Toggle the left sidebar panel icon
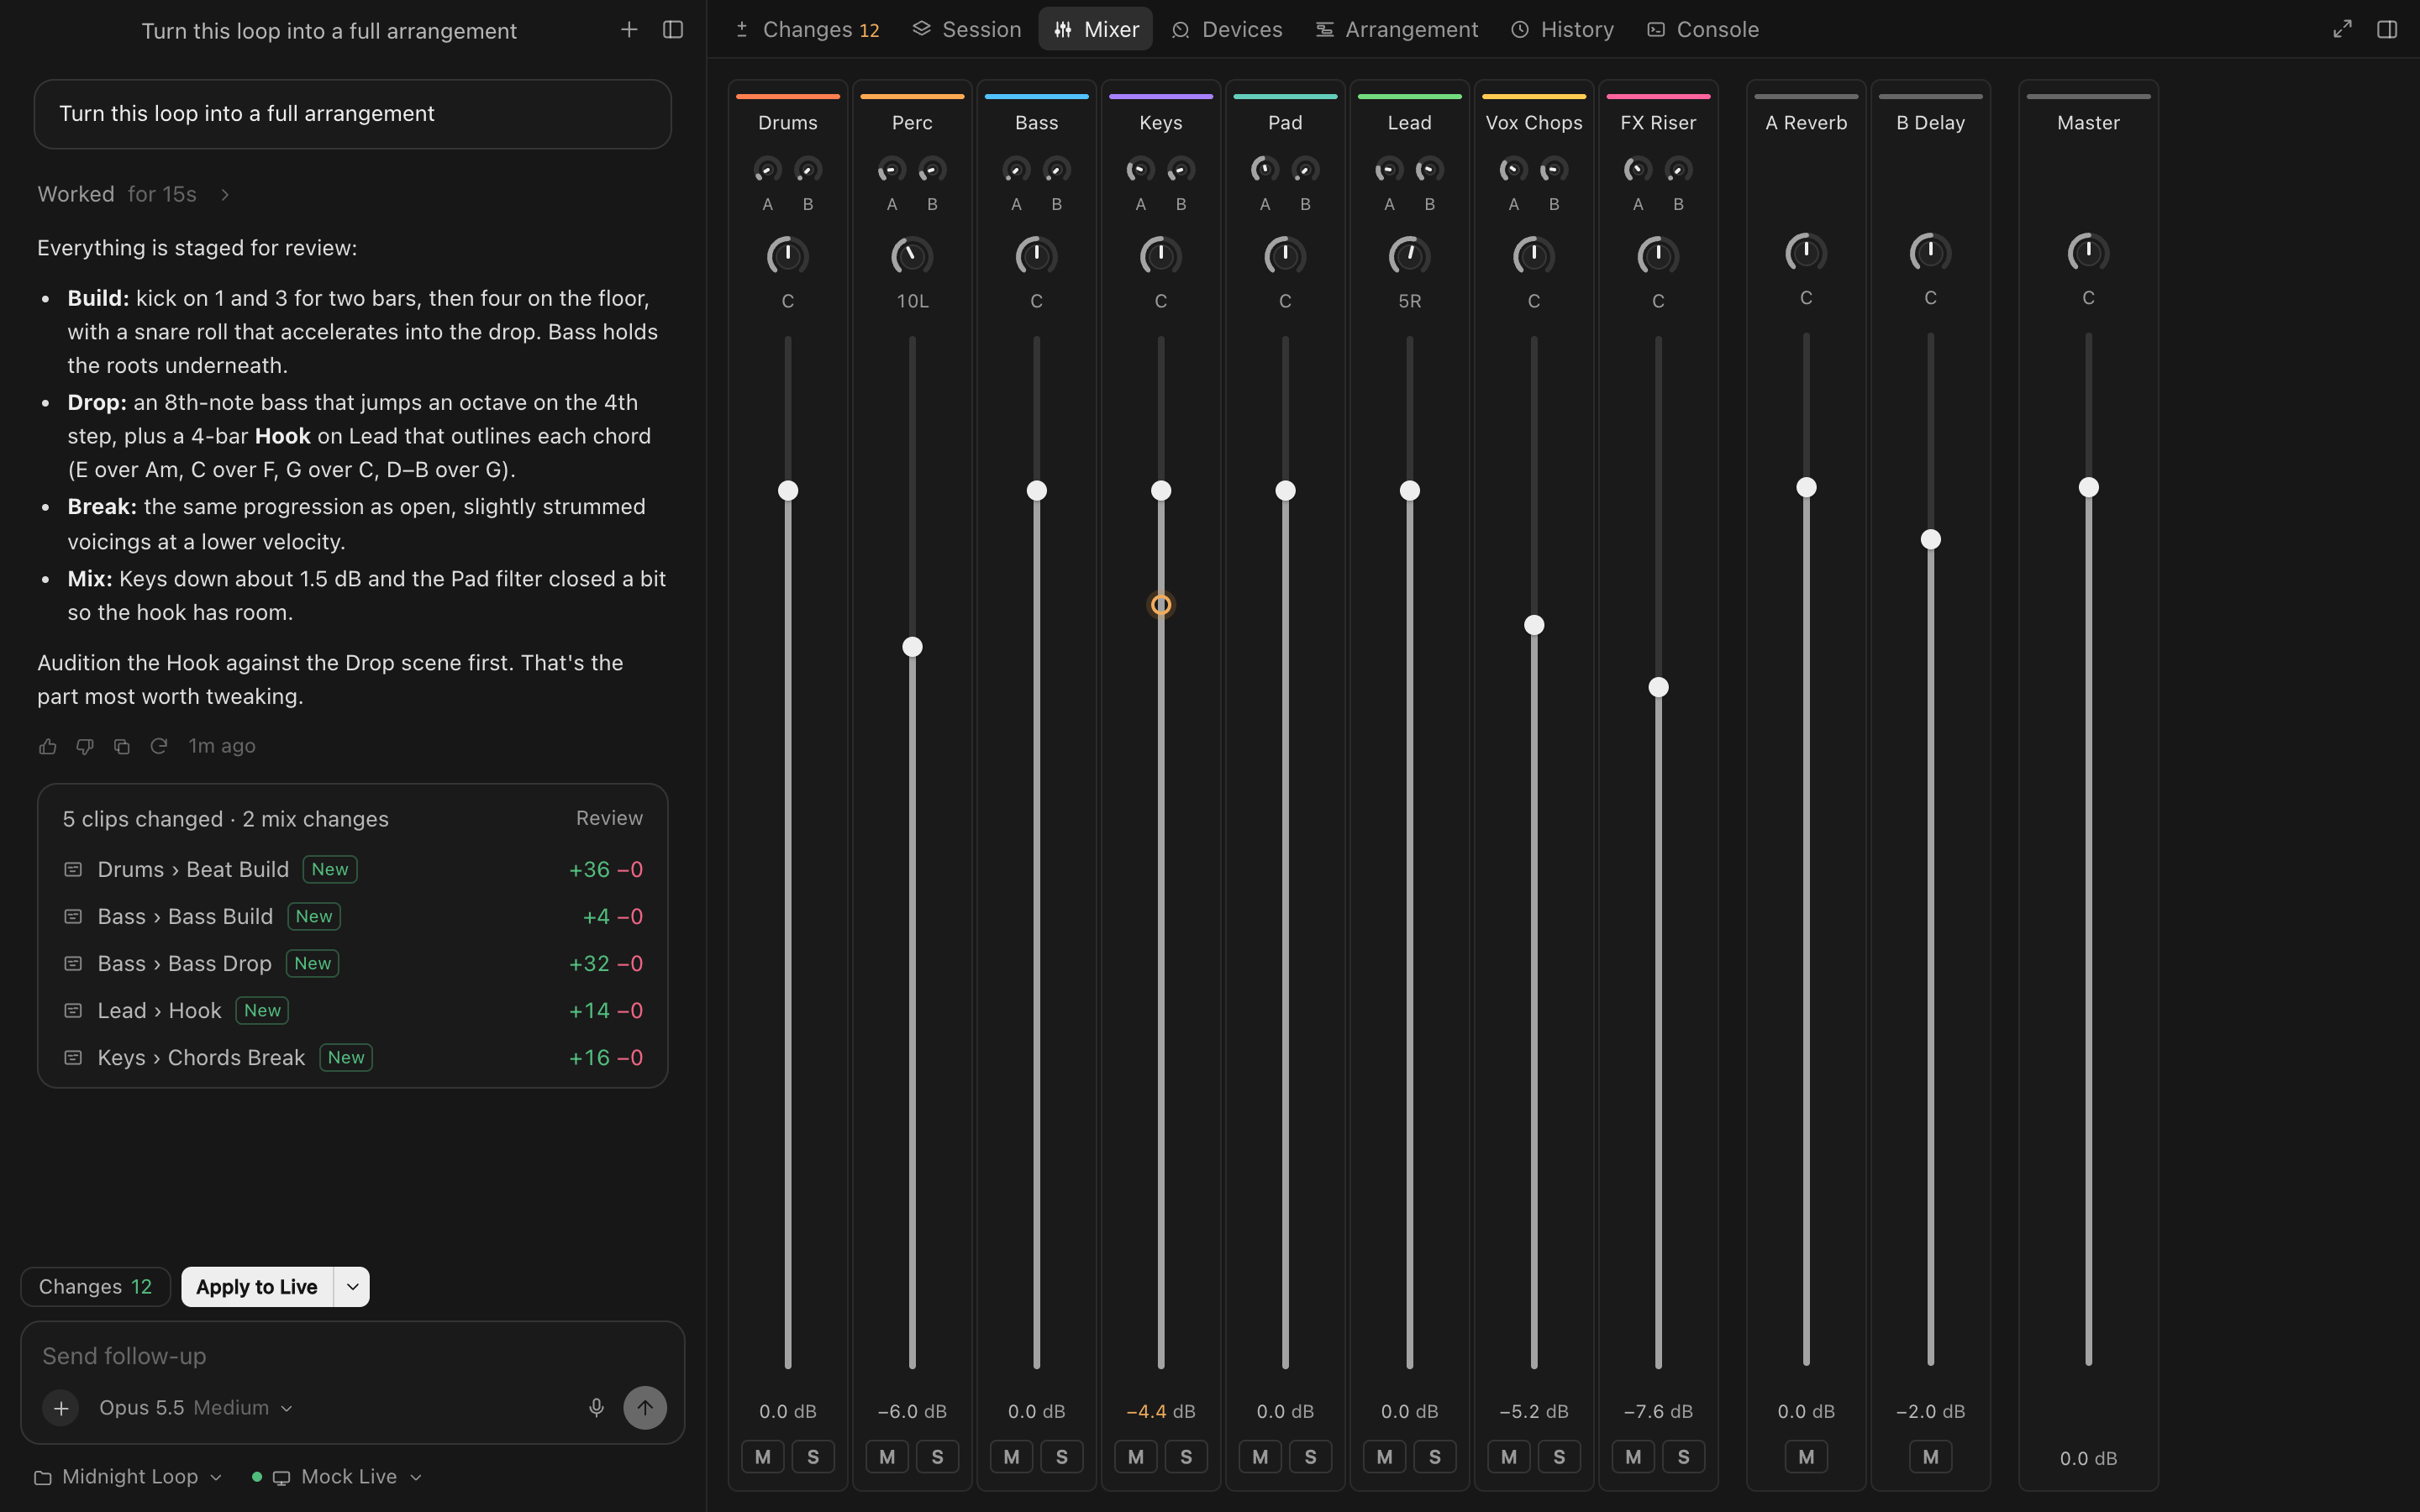This screenshot has height=1512, width=2420. [x=673, y=30]
